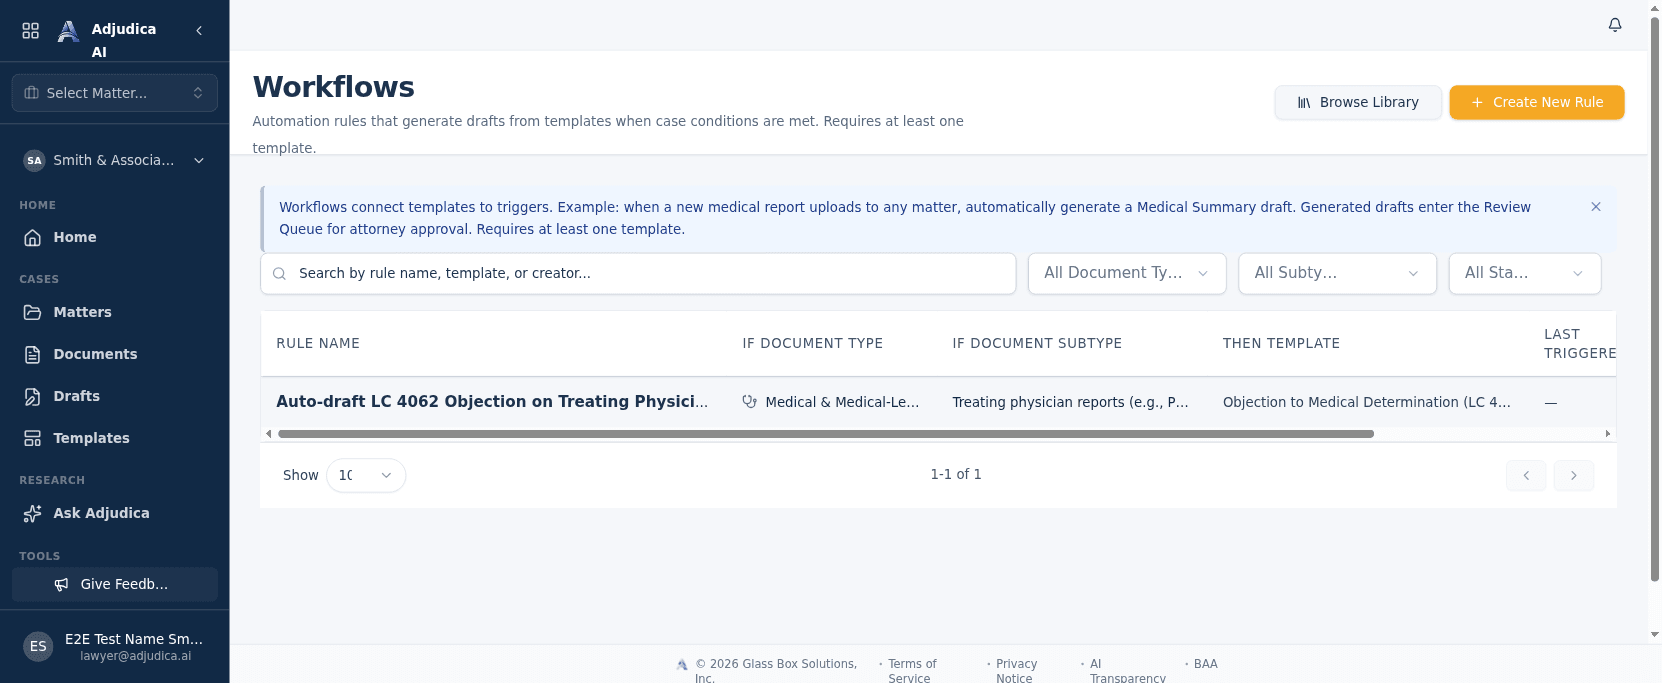The image size is (1662, 683).
Task: Click the table's horizontal scrollbar thumb
Action: [x=826, y=434]
